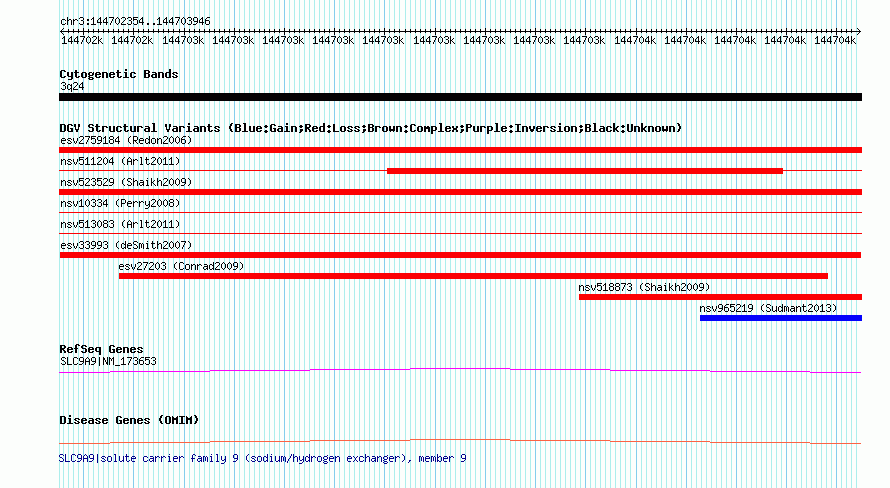
Task: Click the first 144702k ruler label
Action: [82, 40]
